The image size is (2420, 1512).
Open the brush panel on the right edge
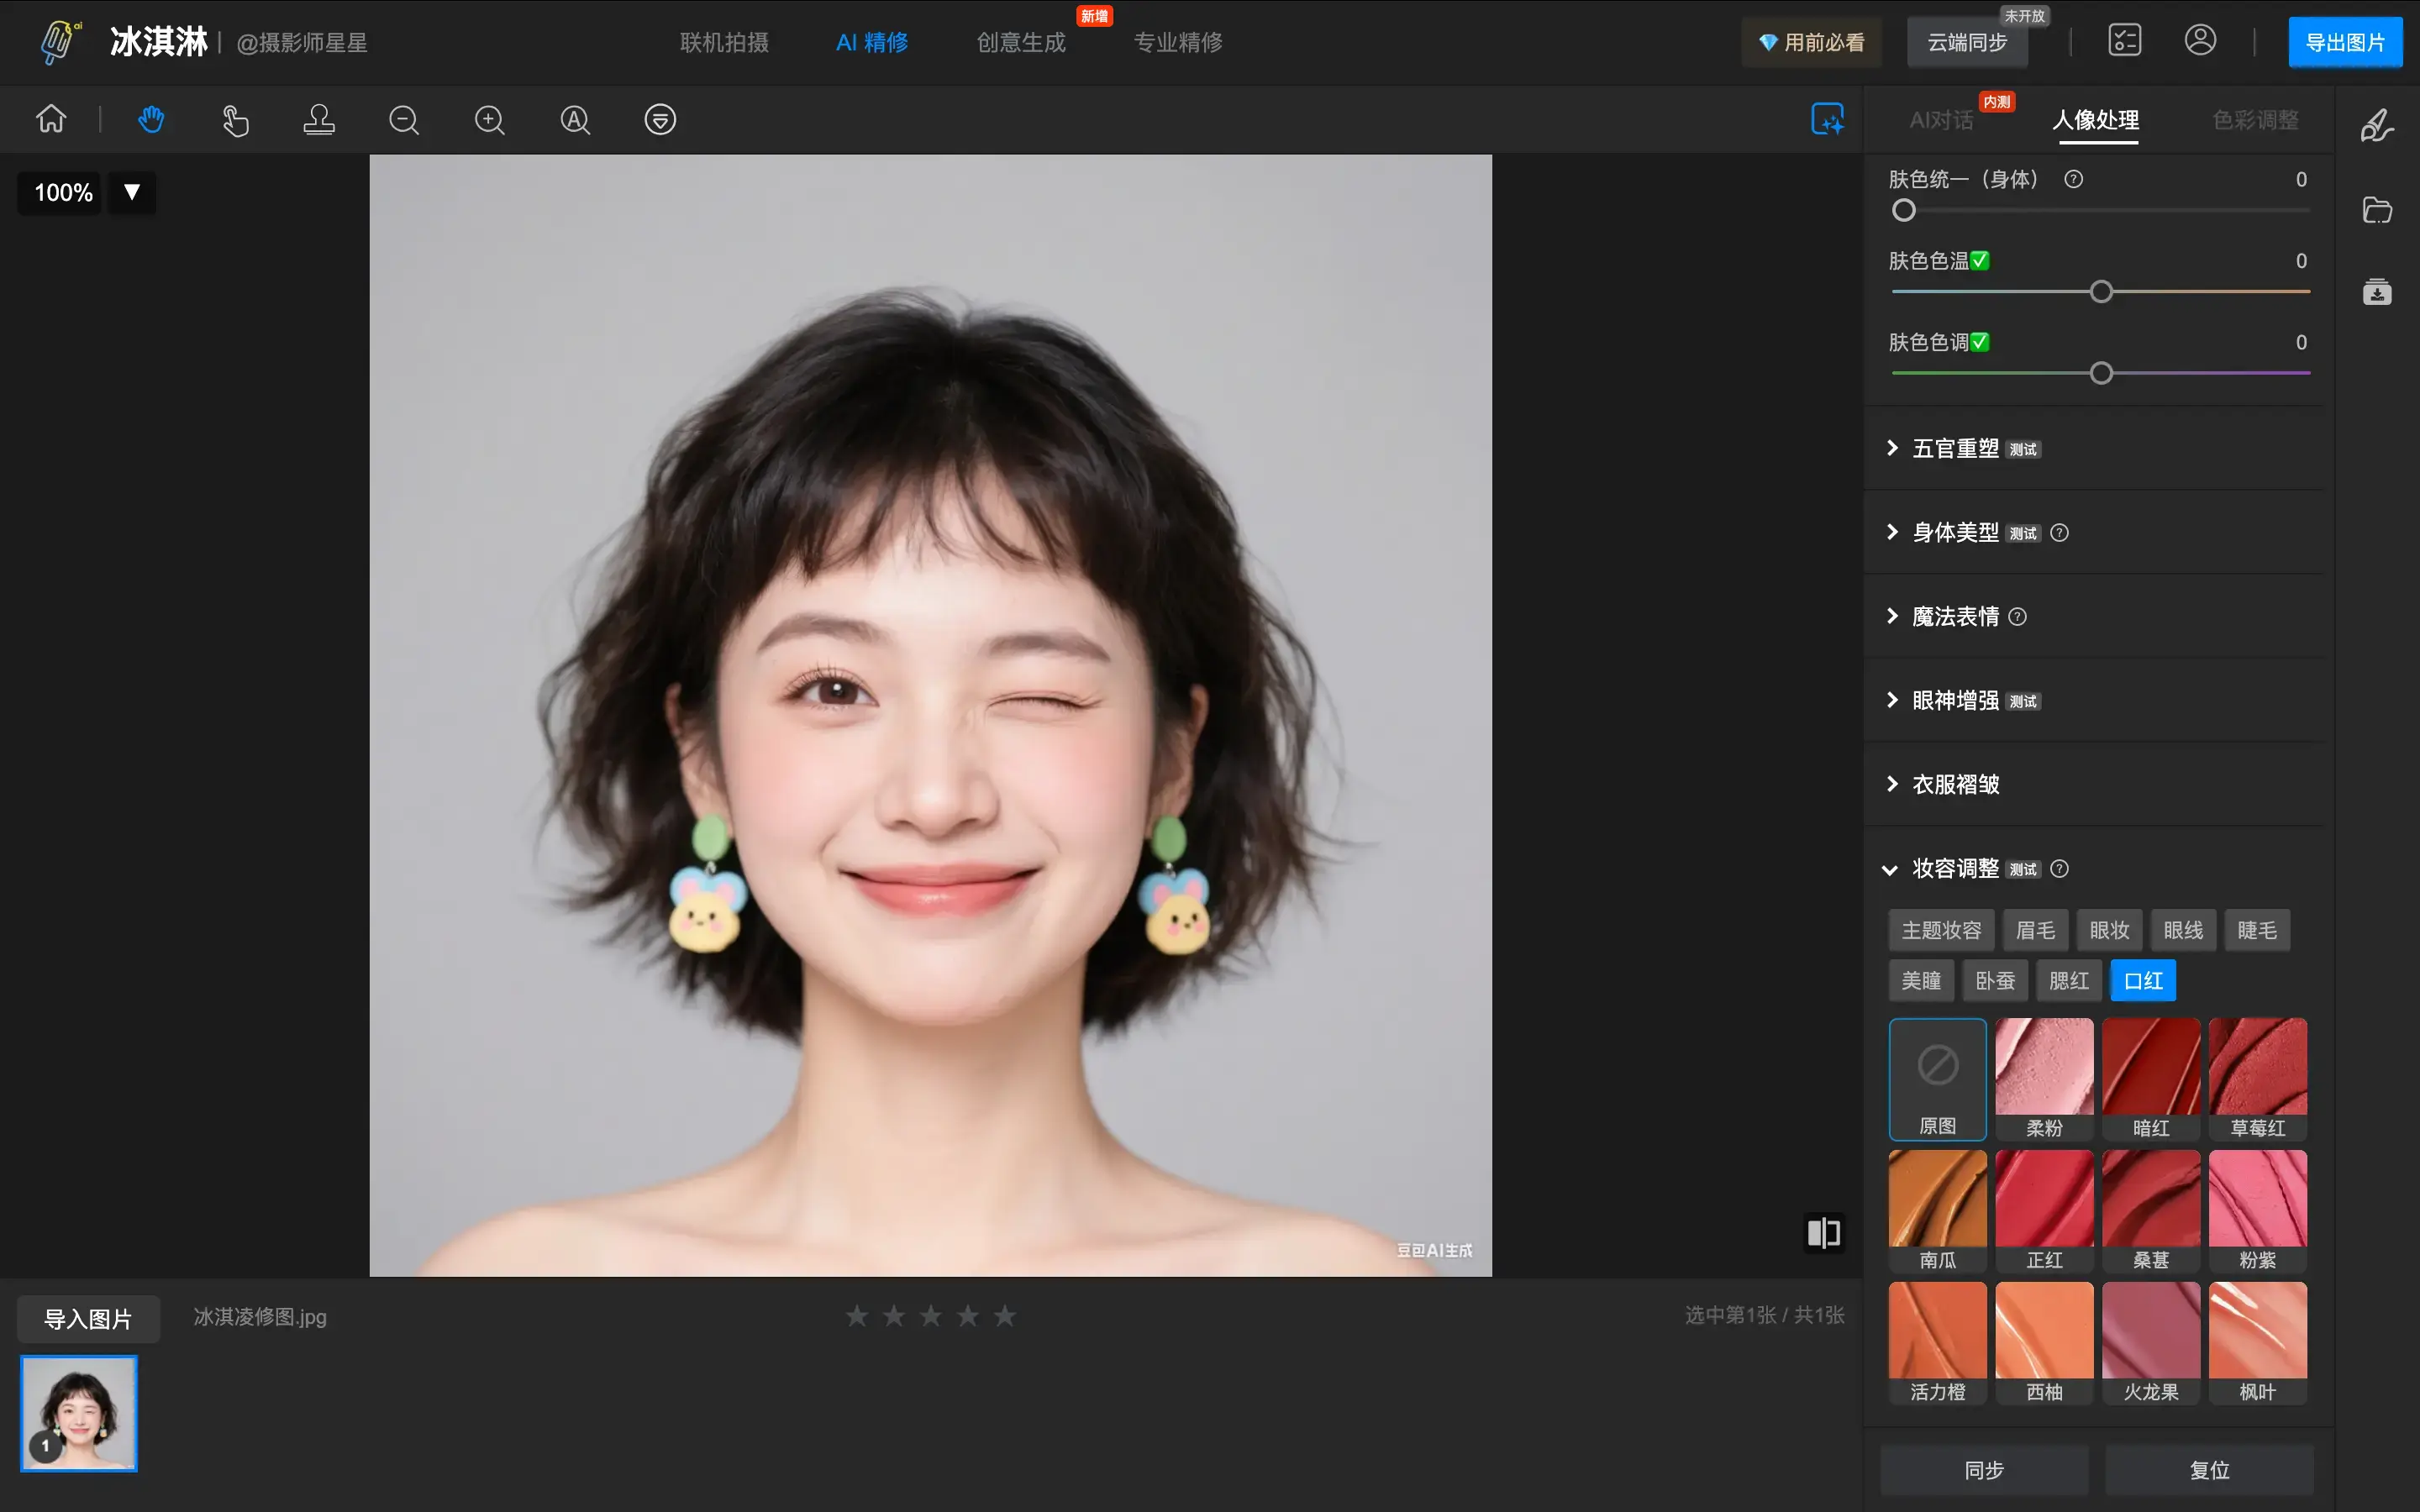click(x=2377, y=124)
